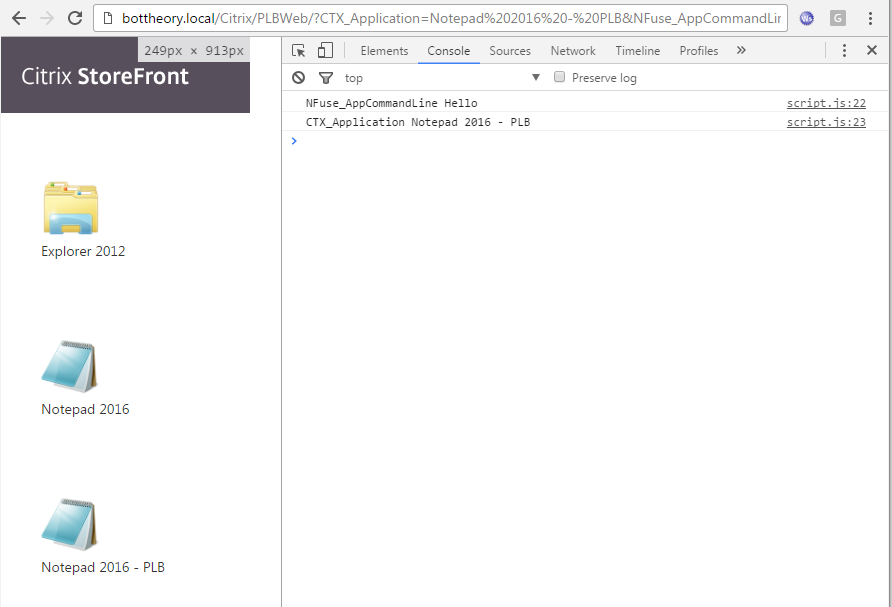Enable the Preserve log checkbox
The width and height of the screenshot is (892, 607).
coord(560,78)
